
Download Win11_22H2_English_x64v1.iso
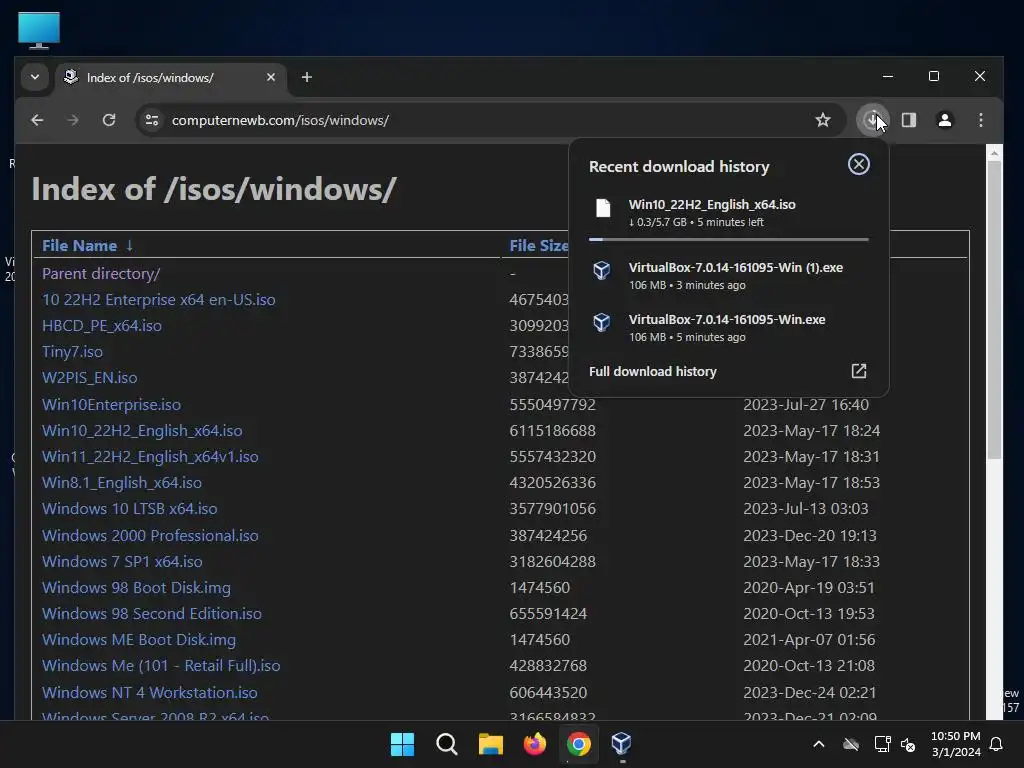point(150,456)
